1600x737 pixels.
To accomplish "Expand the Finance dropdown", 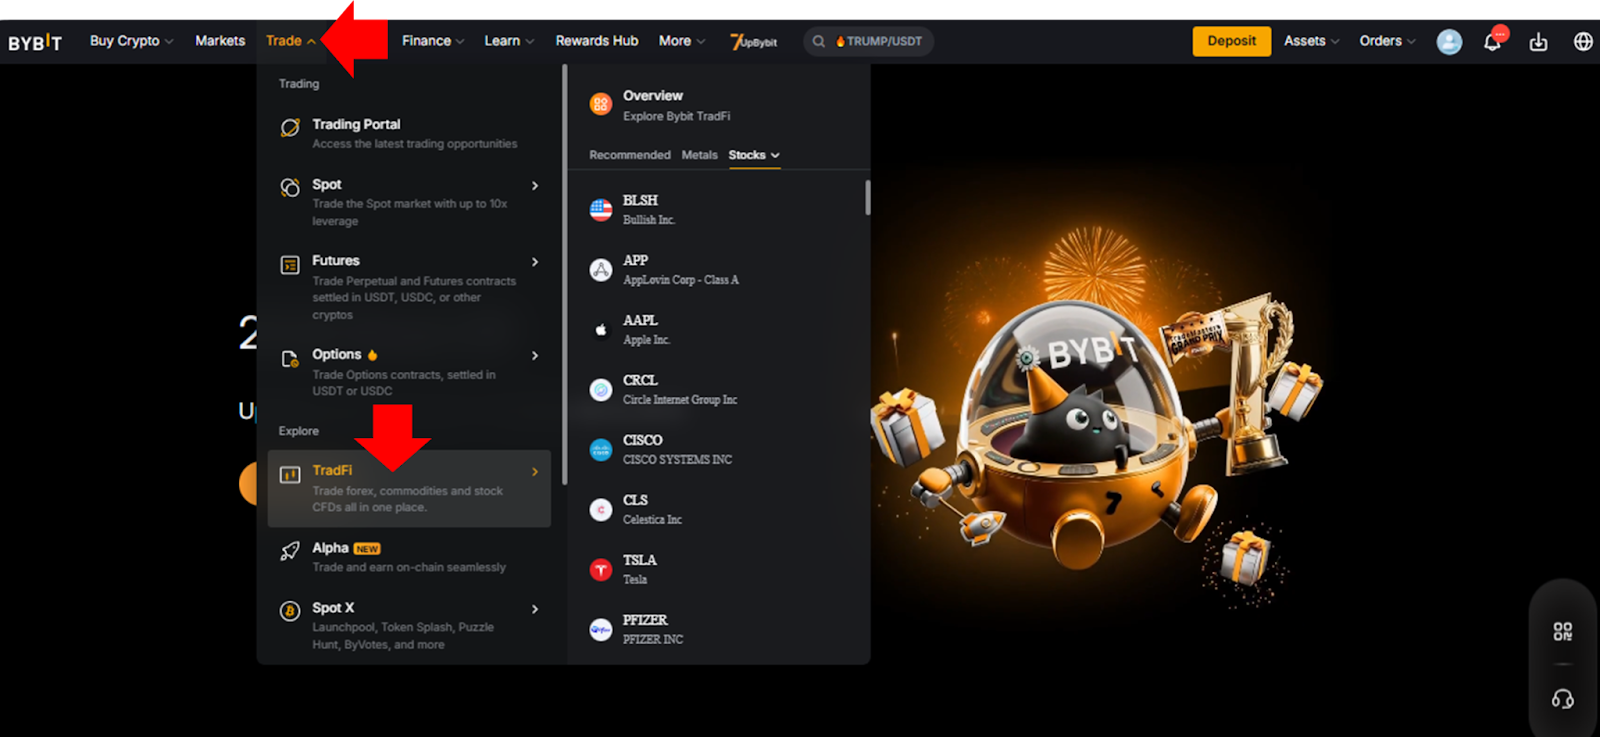I will 433,41.
